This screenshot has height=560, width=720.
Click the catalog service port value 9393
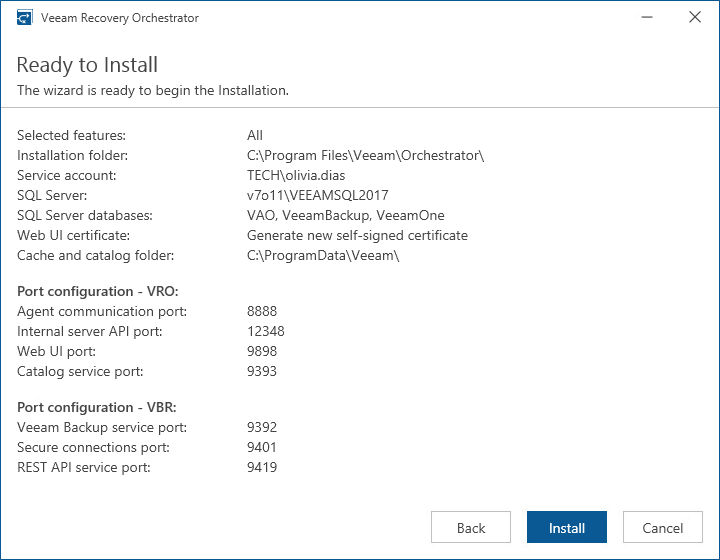point(262,371)
